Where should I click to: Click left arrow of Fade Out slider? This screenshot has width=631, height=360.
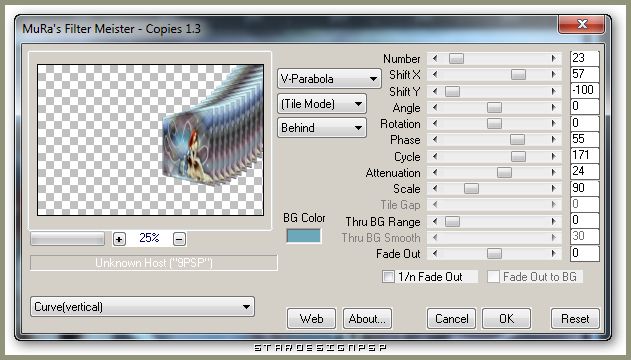(435, 253)
